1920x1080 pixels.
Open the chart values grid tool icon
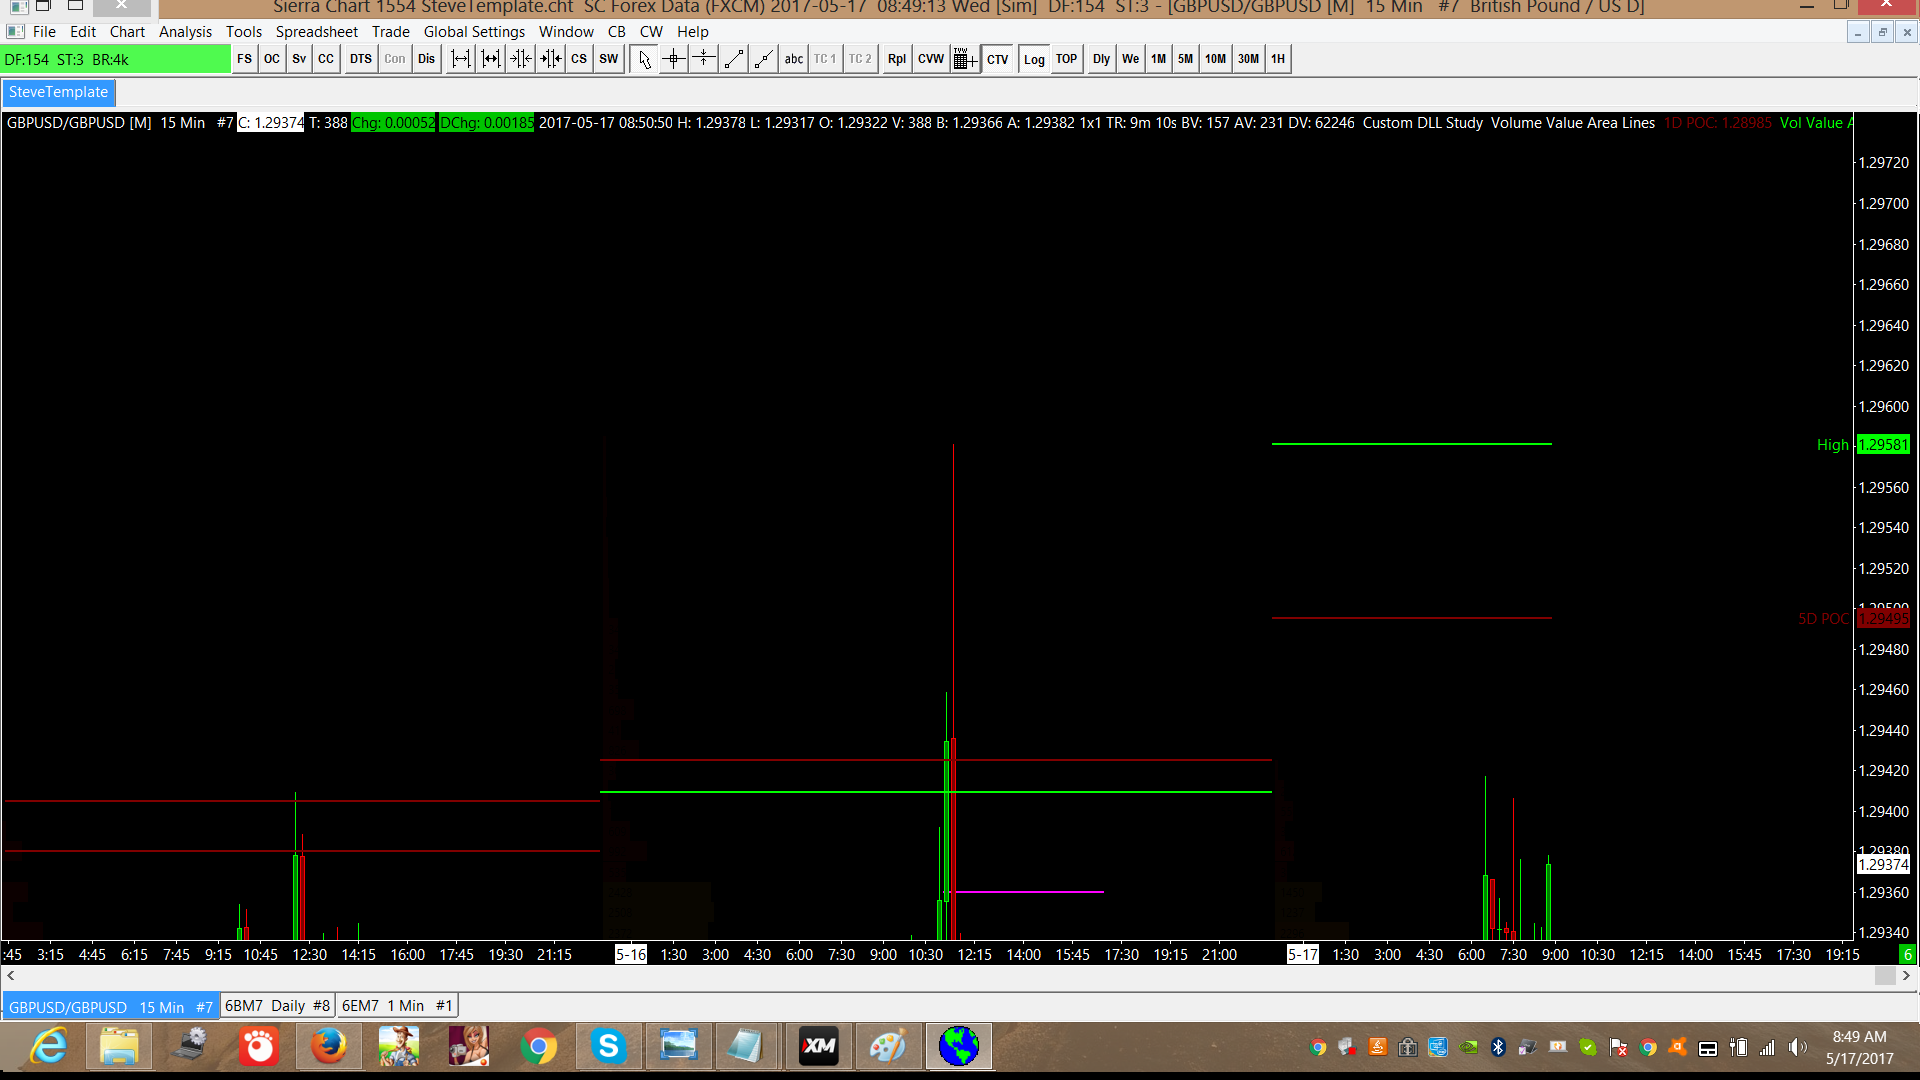[964, 59]
